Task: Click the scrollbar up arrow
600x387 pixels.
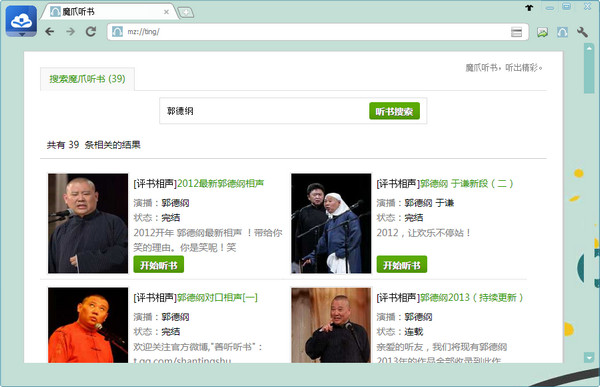Action: (x=589, y=48)
